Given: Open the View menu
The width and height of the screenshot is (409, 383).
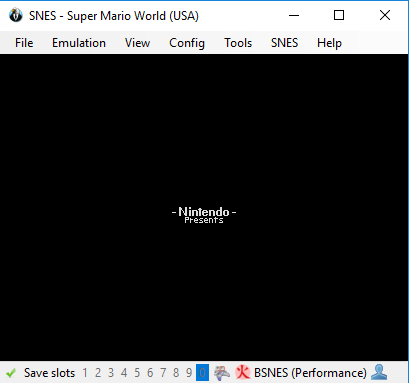Looking at the screenshot, I should coord(137,43).
